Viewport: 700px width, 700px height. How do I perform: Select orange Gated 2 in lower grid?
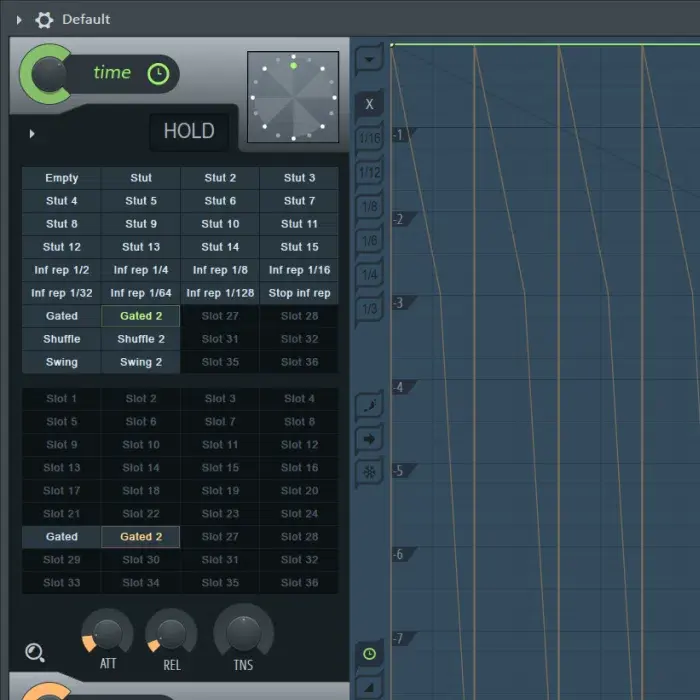tap(141, 537)
